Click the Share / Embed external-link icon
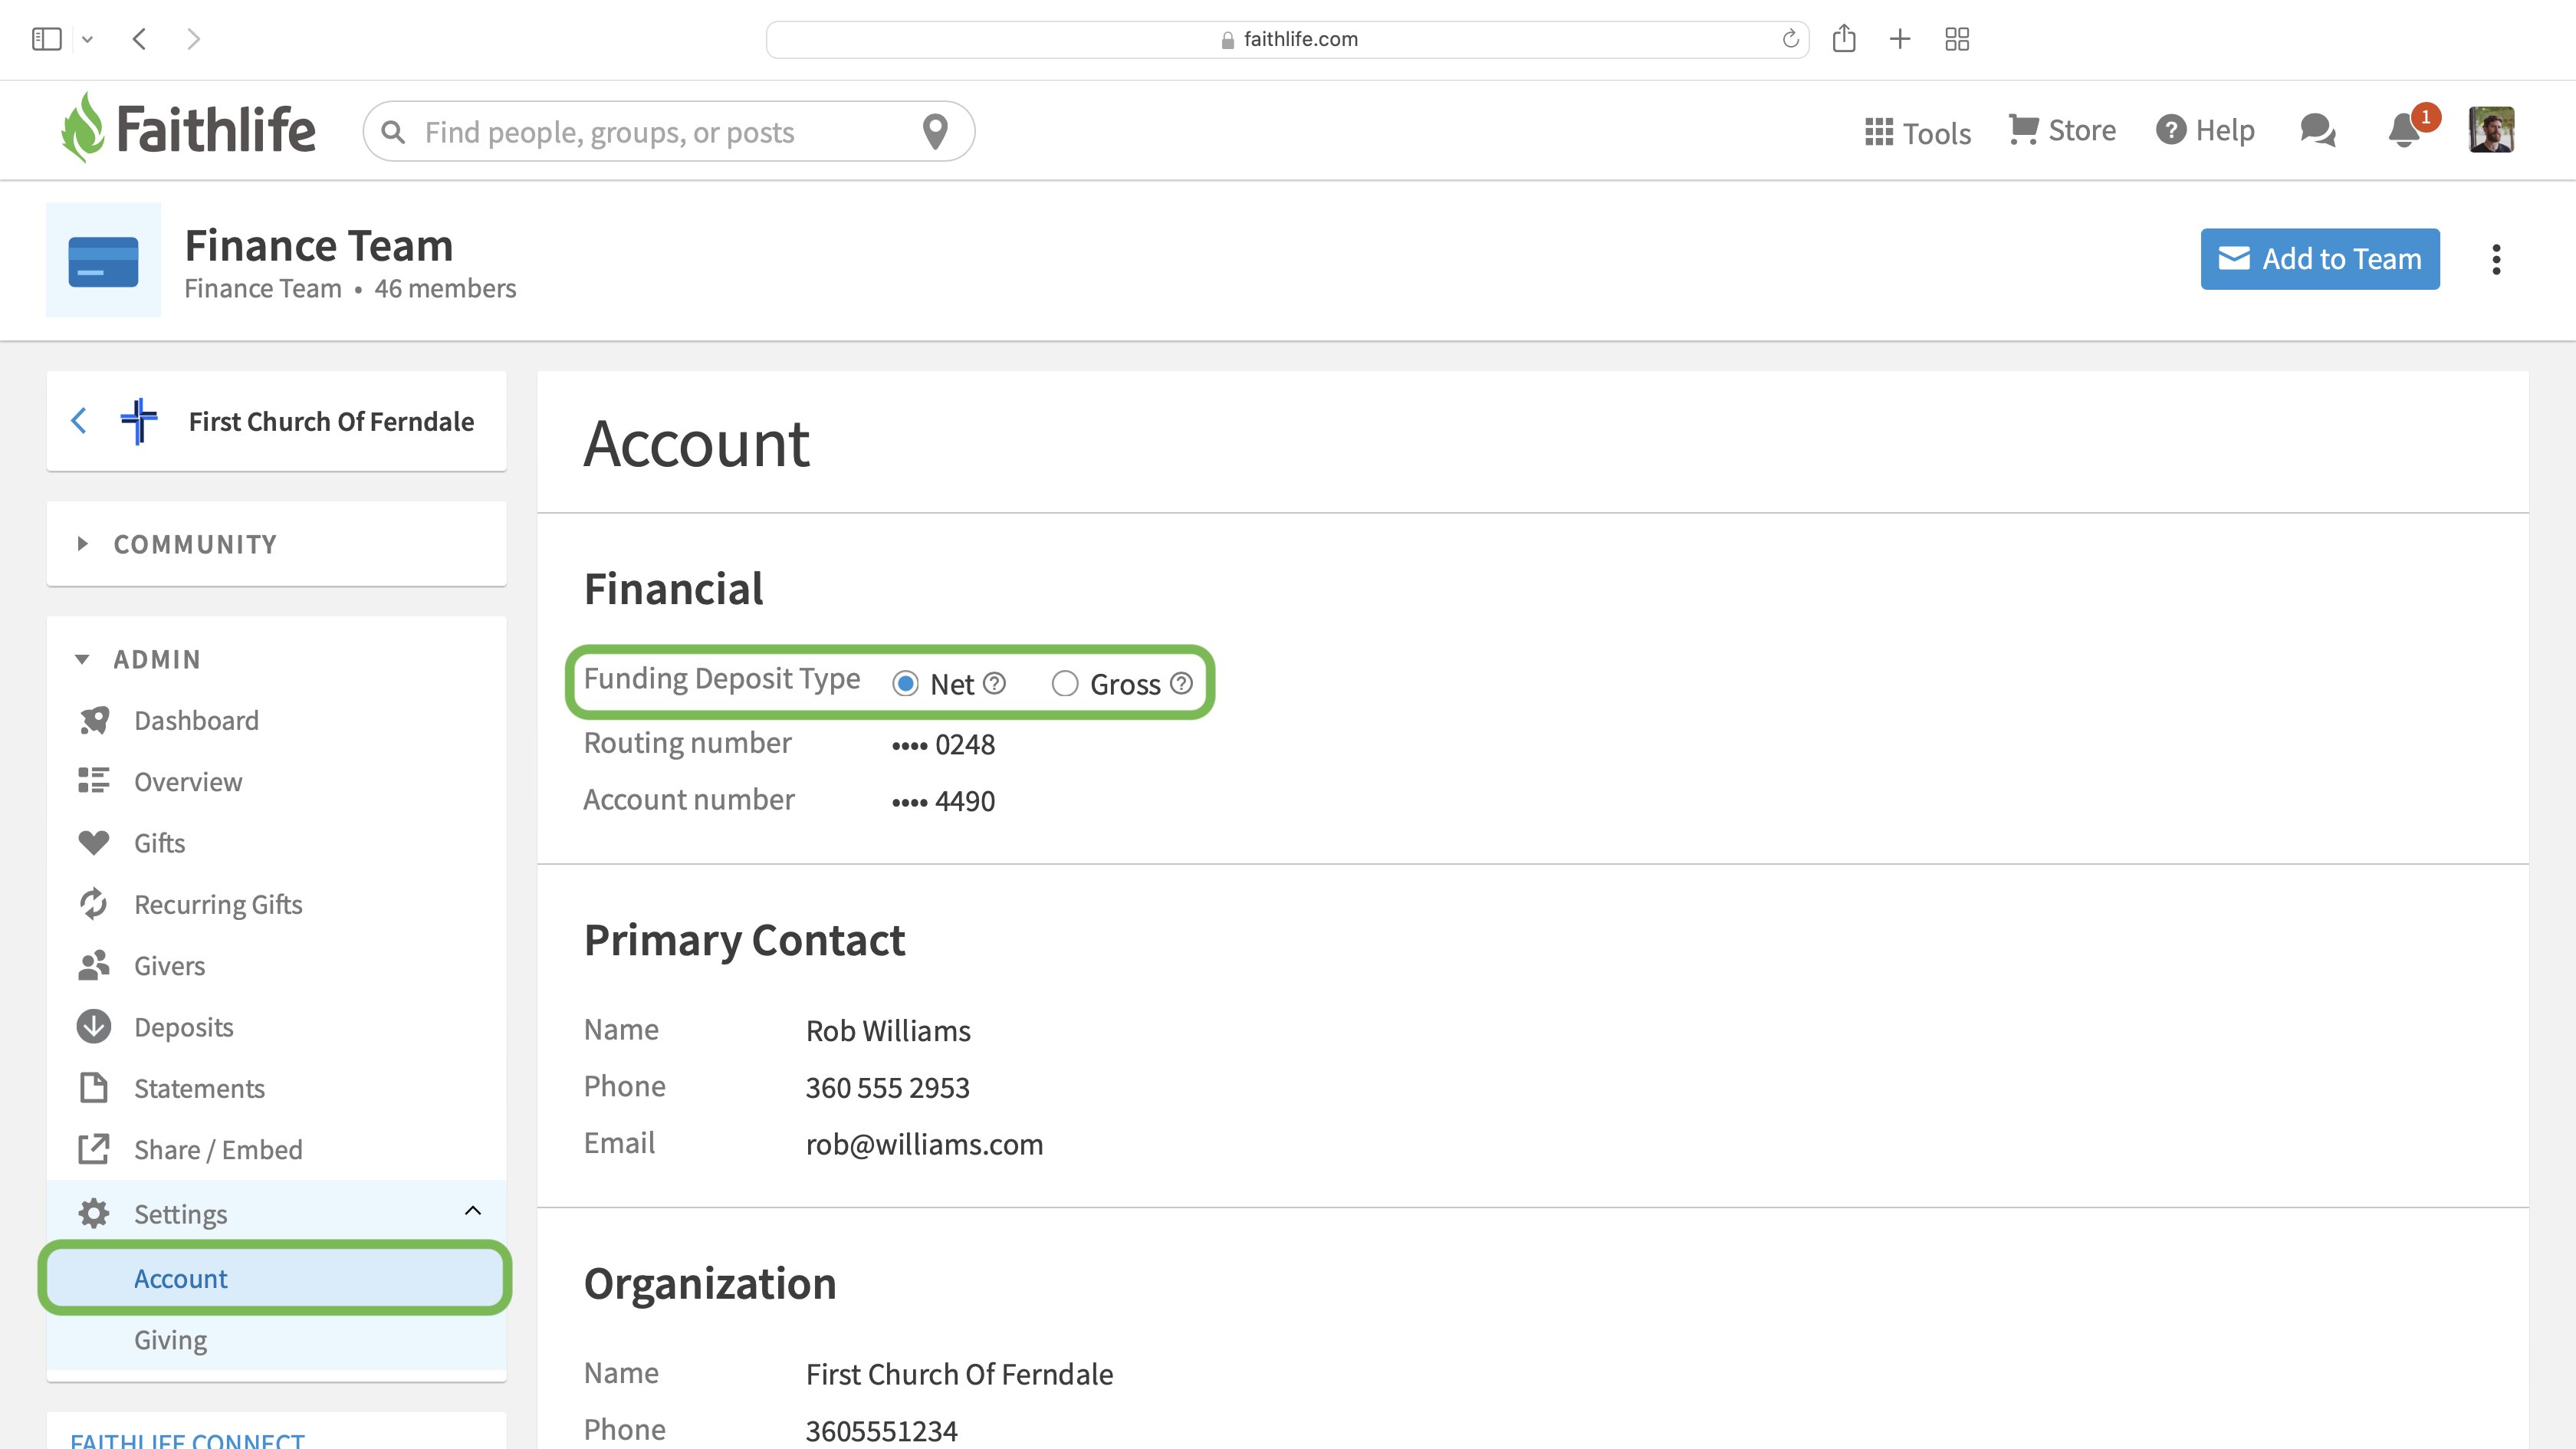Image resolution: width=2576 pixels, height=1449 pixels. (x=94, y=1149)
